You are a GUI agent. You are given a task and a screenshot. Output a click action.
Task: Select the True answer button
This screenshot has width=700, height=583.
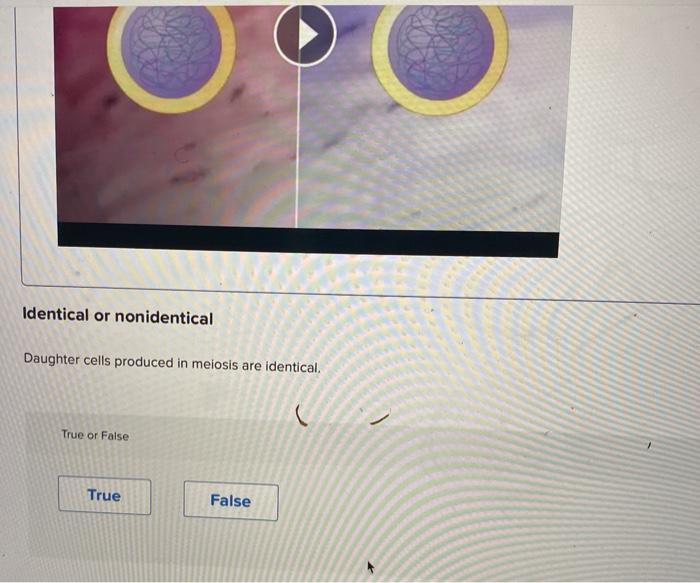(104, 496)
